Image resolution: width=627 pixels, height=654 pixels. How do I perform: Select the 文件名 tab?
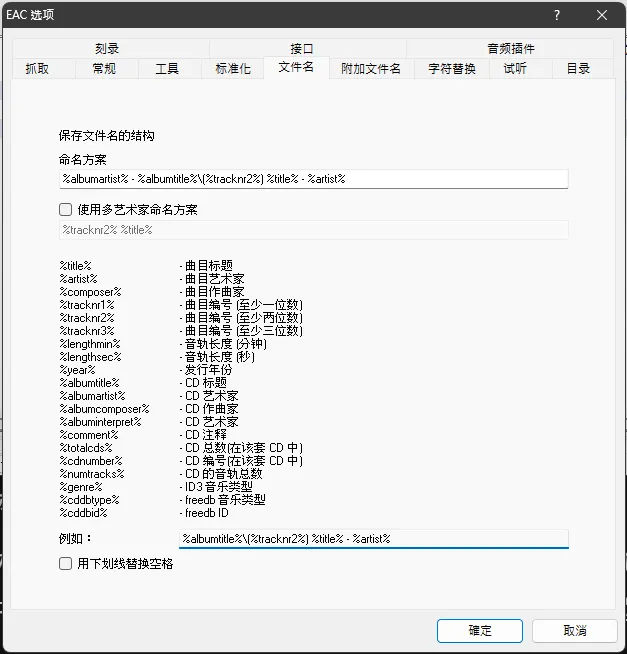click(296, 68)
